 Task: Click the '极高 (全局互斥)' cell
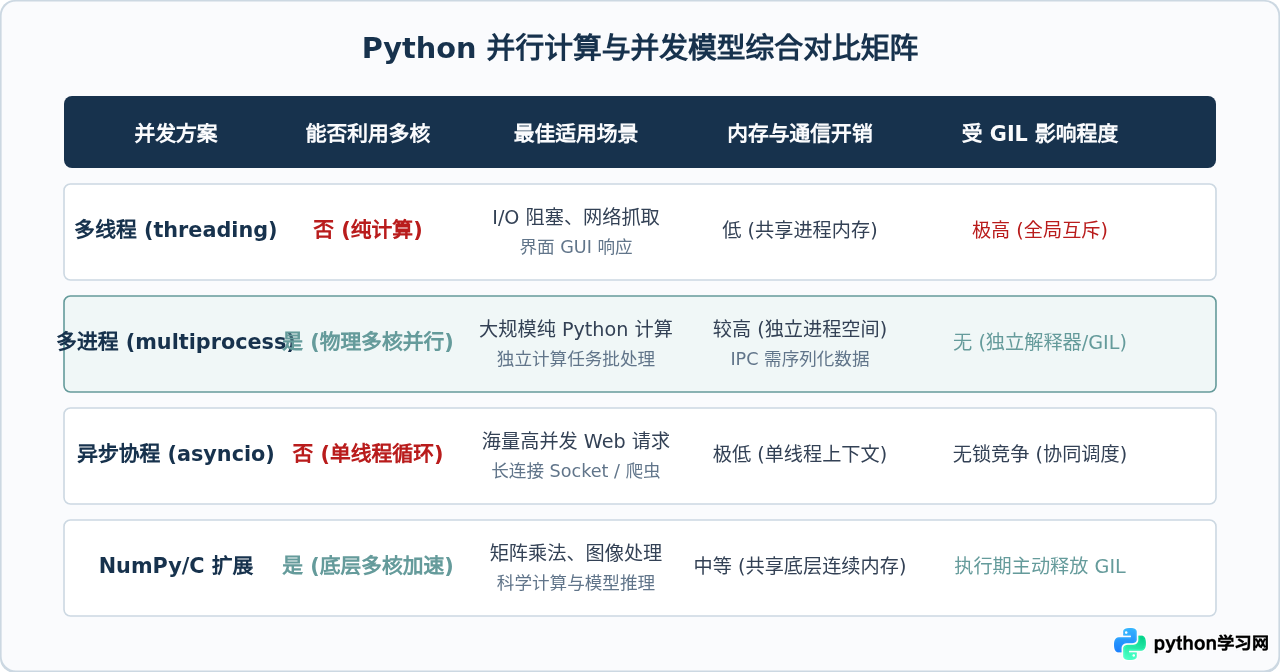1040,230
